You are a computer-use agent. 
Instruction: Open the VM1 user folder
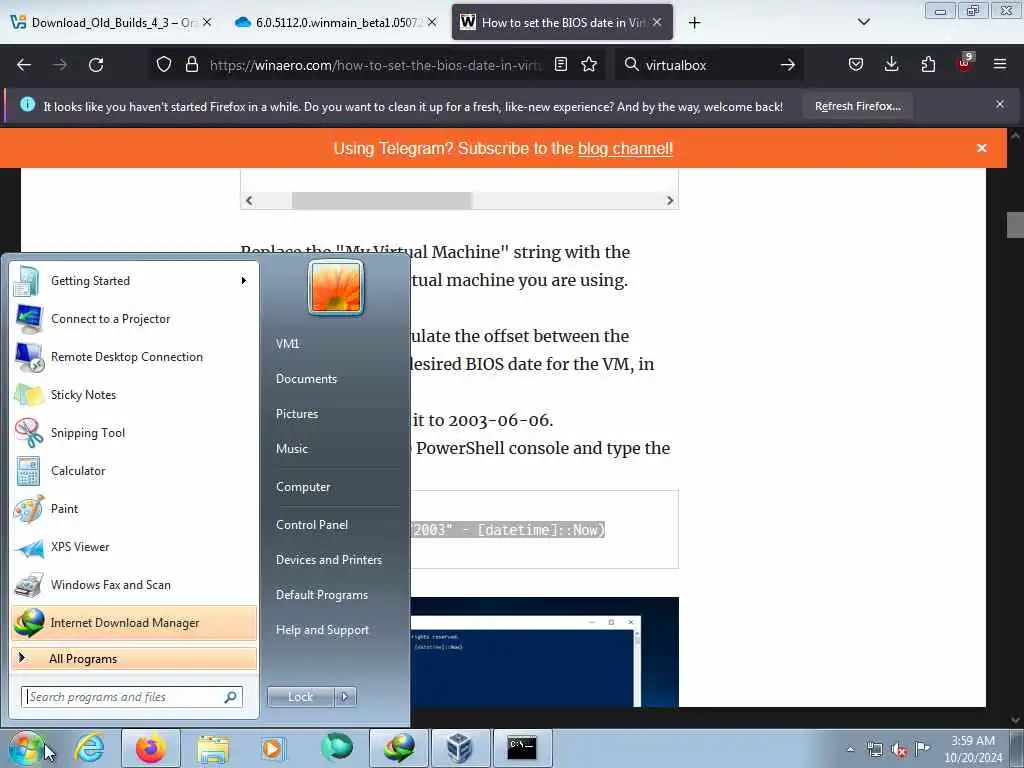(x=287, y=344)
